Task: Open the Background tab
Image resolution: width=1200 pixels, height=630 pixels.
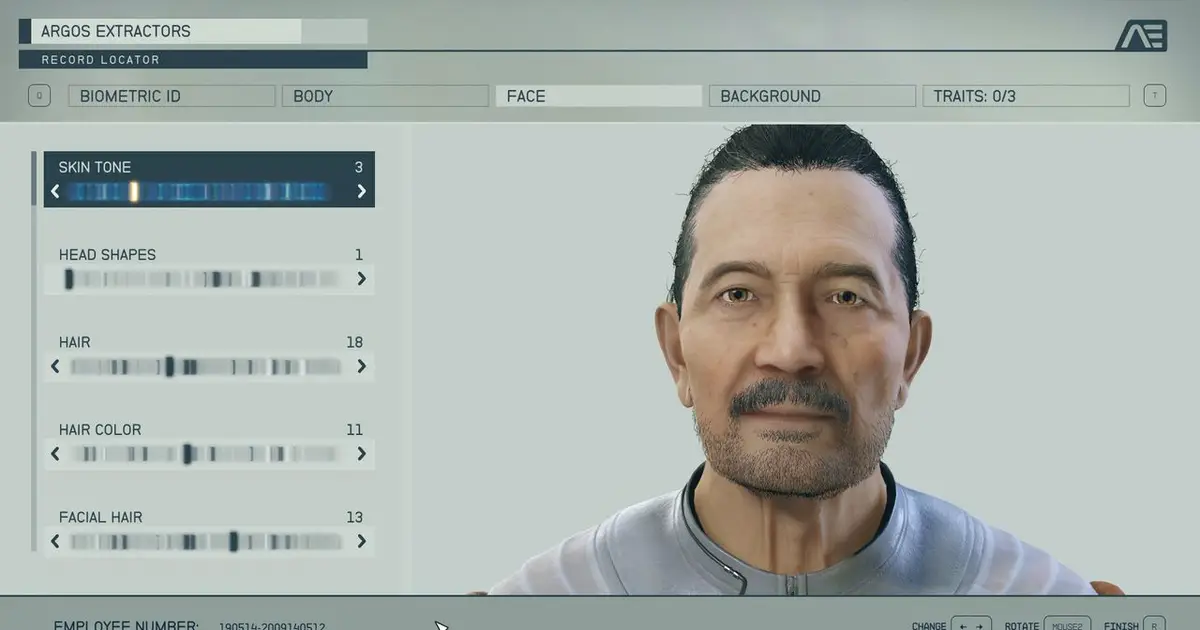Action: (x=812, y=96)
